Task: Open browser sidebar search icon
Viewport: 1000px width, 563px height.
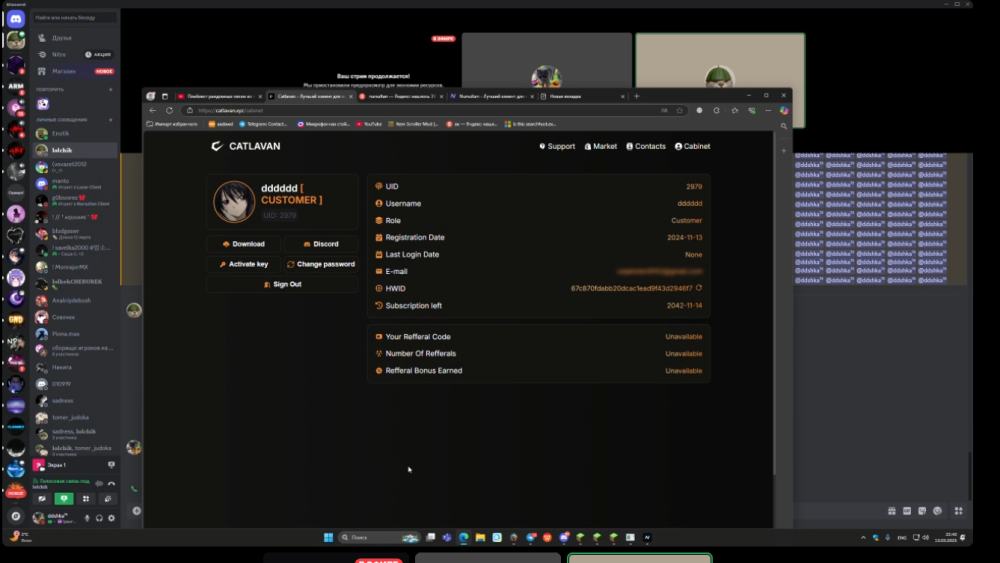Action: pos(784,126)
